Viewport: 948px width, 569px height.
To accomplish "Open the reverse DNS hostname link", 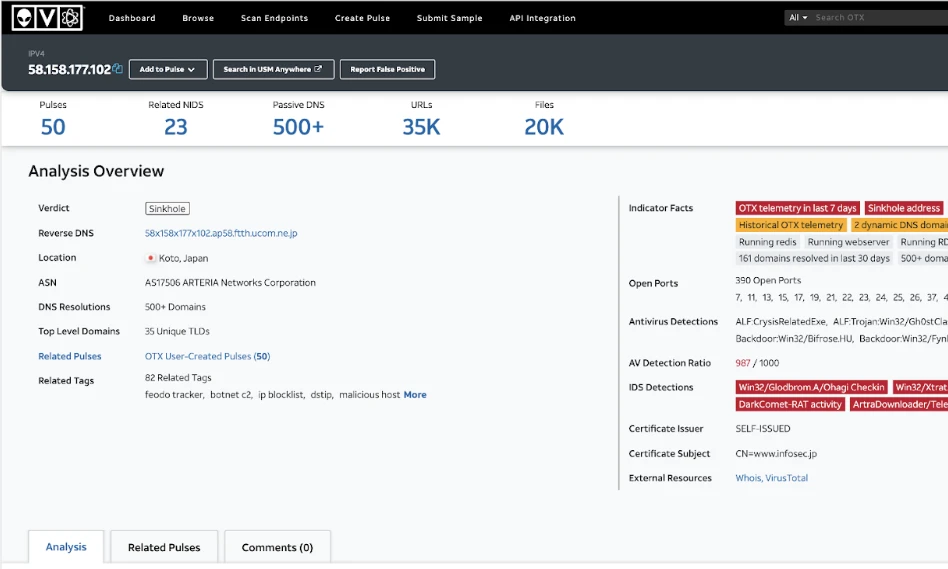I will point(221,233).
